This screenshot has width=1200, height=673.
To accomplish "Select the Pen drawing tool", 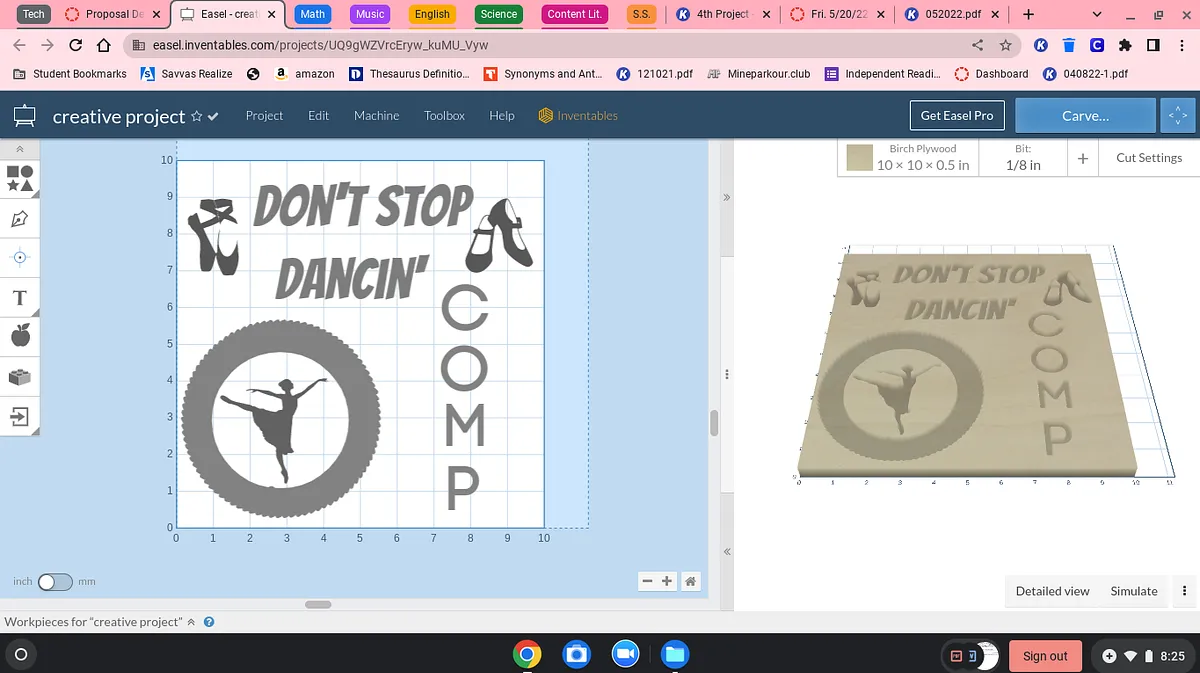I will 20,218.
